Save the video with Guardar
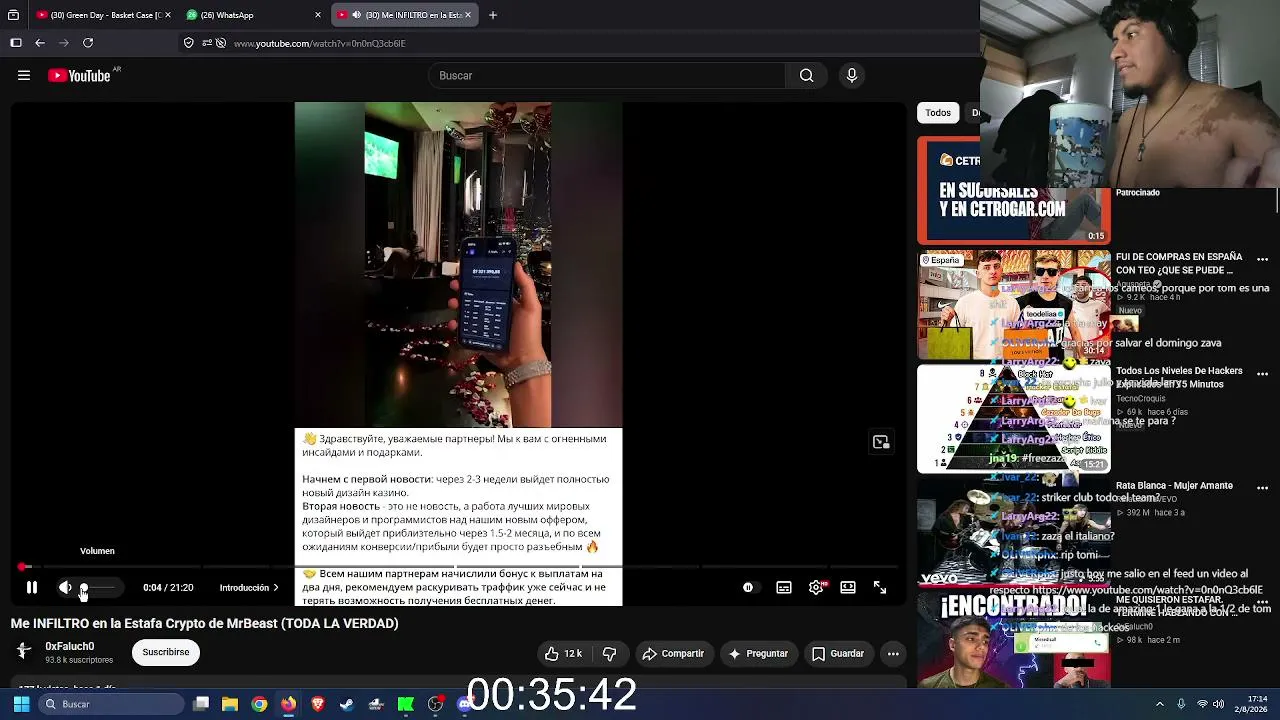This screenshot has width=1280, height=720. pyautogui.click(x=837, y=654)
